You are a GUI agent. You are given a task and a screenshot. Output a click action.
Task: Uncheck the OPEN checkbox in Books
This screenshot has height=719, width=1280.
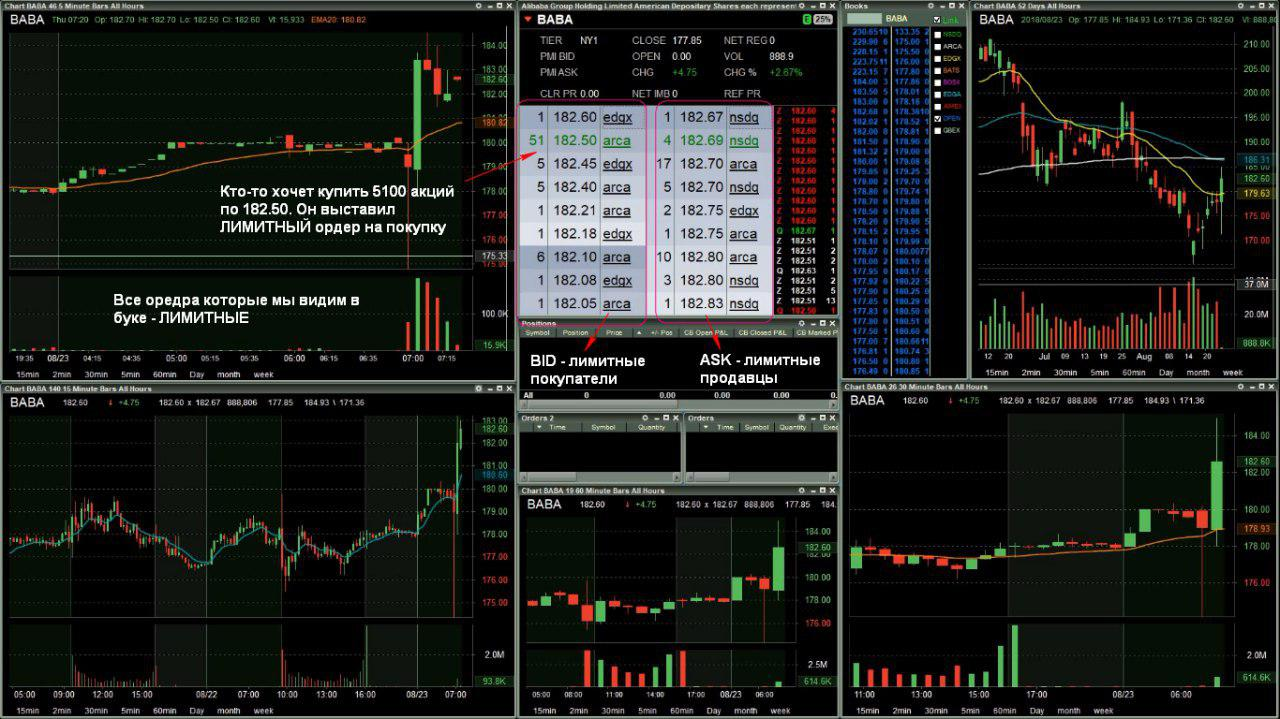point(936,118)
